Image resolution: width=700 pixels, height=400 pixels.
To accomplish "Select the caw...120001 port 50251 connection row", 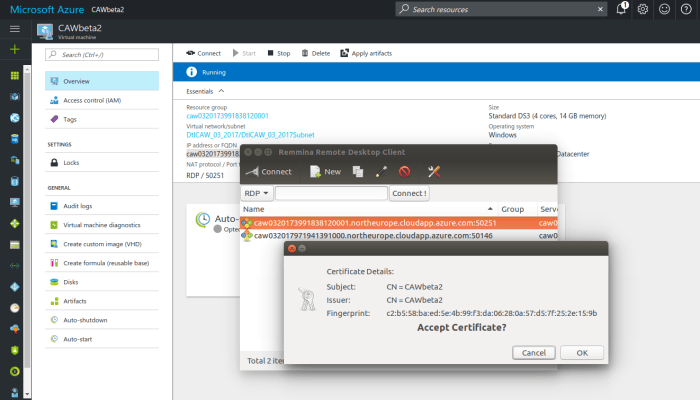I will coord(399,223).
